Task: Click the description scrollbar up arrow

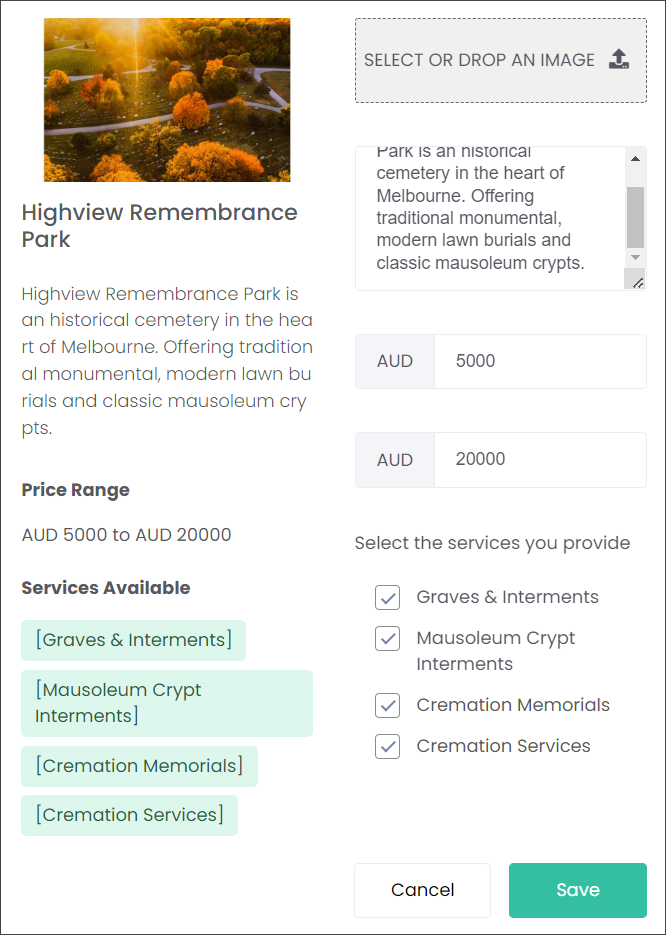Action: point(635,159)
